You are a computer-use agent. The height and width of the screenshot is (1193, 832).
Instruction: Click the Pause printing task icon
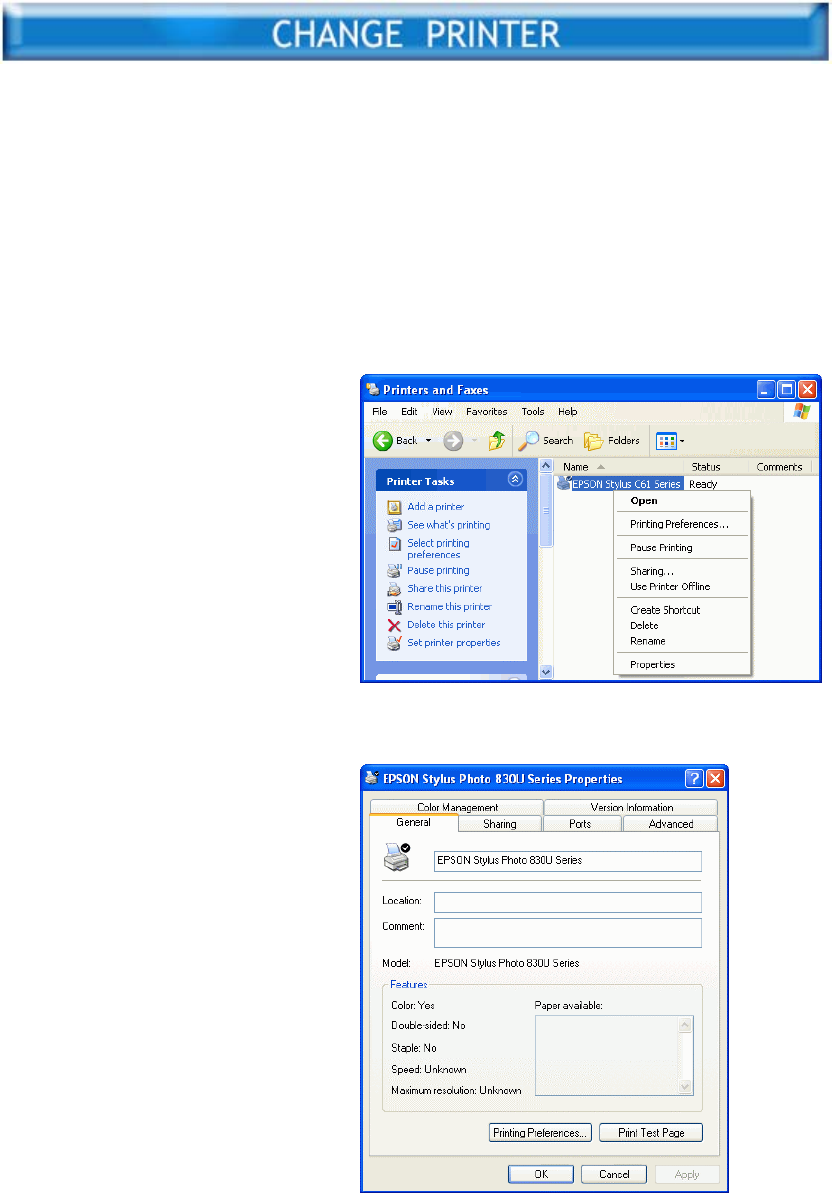pyautogui.click(x=394, y=571)
